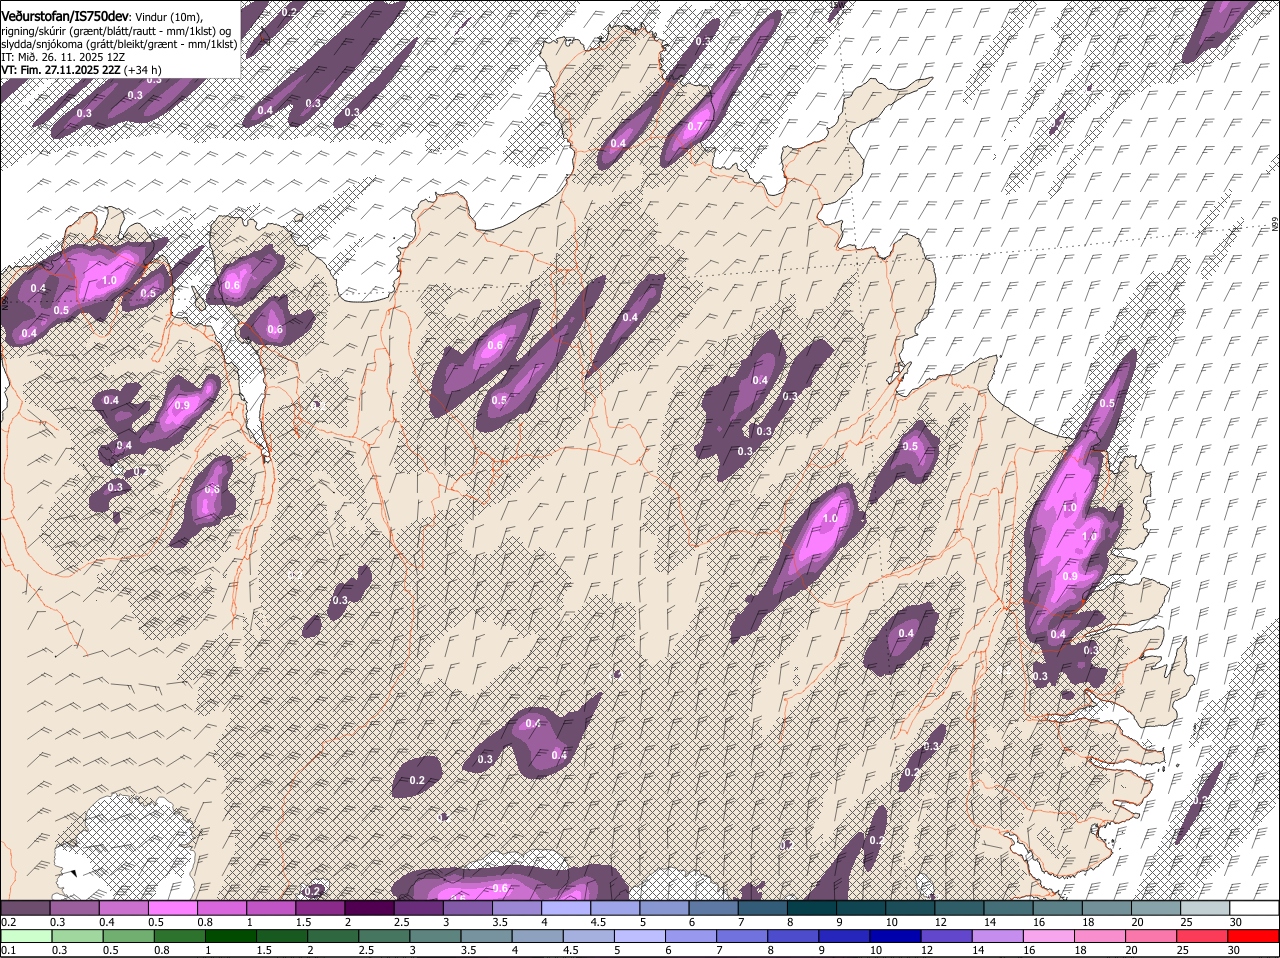This screenshot has height=958, width=1280.
Task: Pick the palest green lower swatch starting at 0.1
Action: tap(25, 936)
